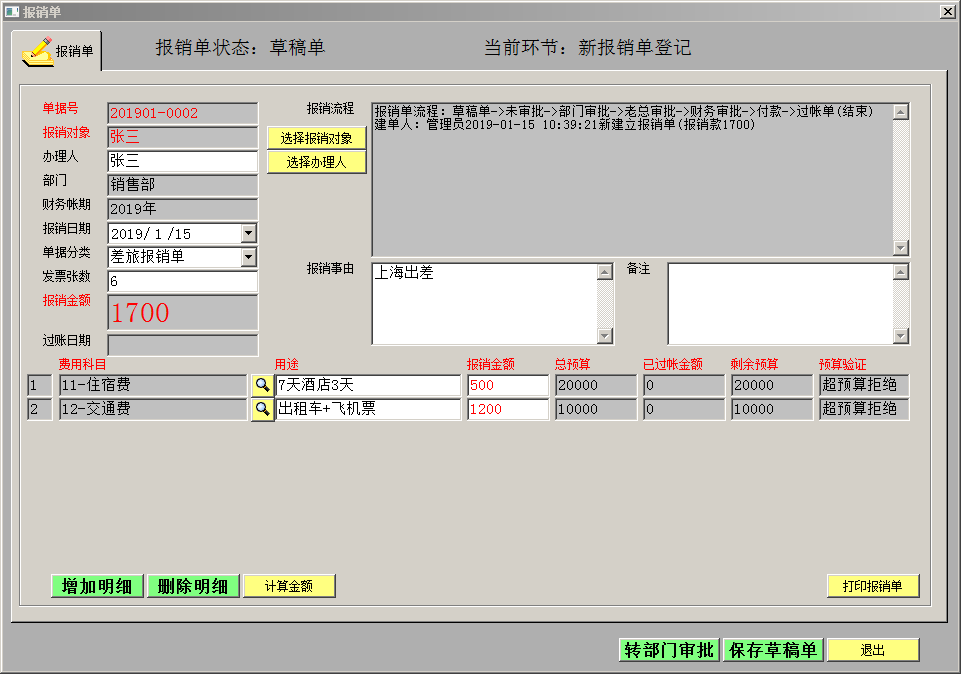Click the 部门 field 销售部
961x674 pixels.
(x=183, y=185)
